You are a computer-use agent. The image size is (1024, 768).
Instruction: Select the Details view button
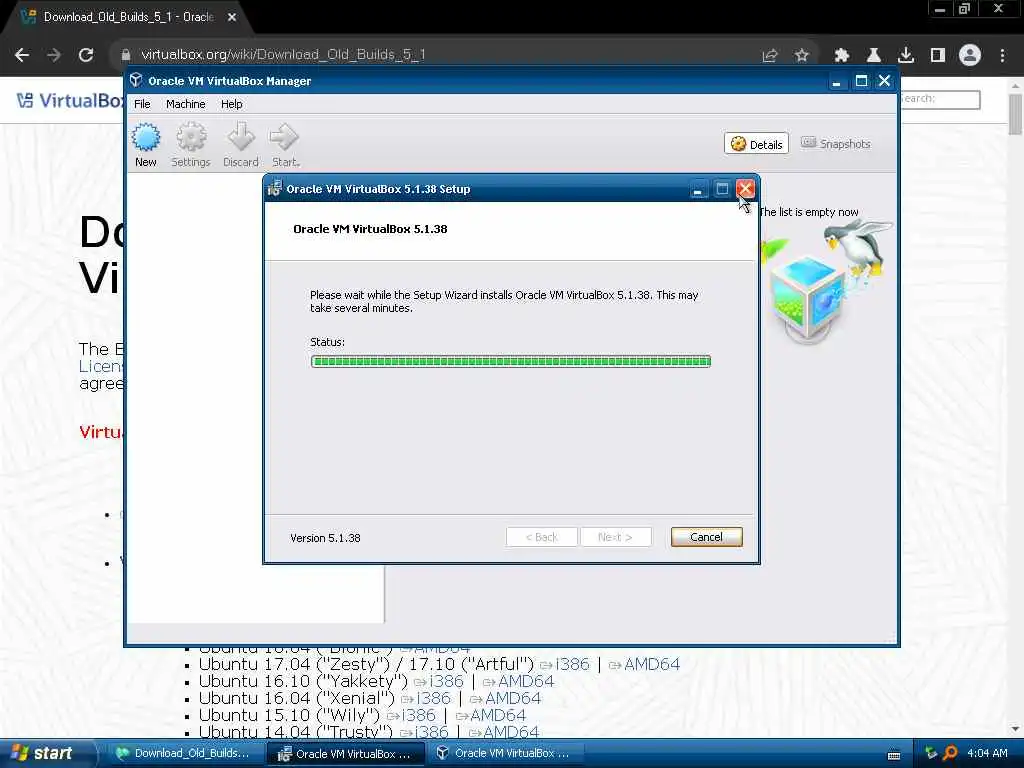(756, 144)
